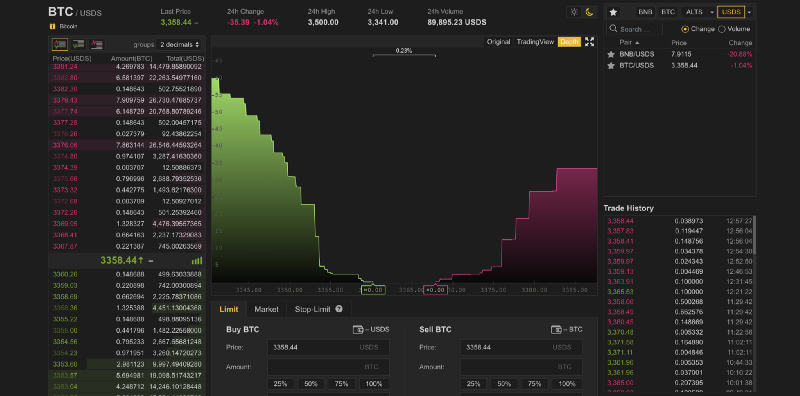Click the wallet icon next to USDS
Screen dimensions: 800x396
click(x=358, y=330)
